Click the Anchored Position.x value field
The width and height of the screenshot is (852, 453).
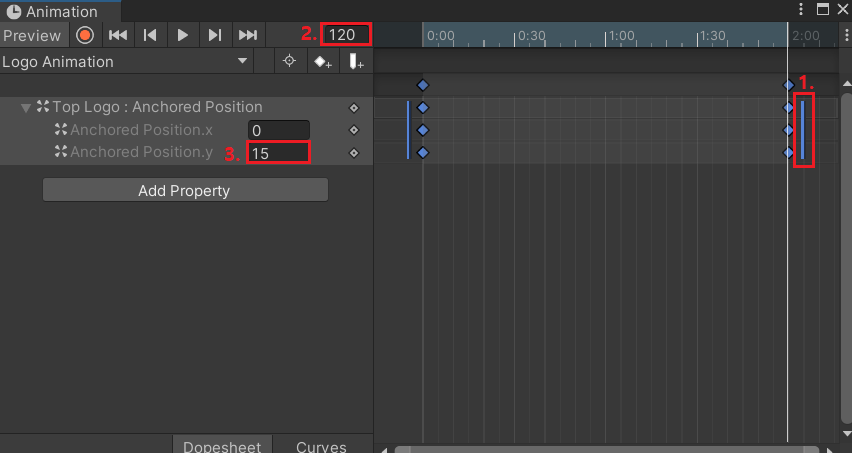click(x=279, y=130)
